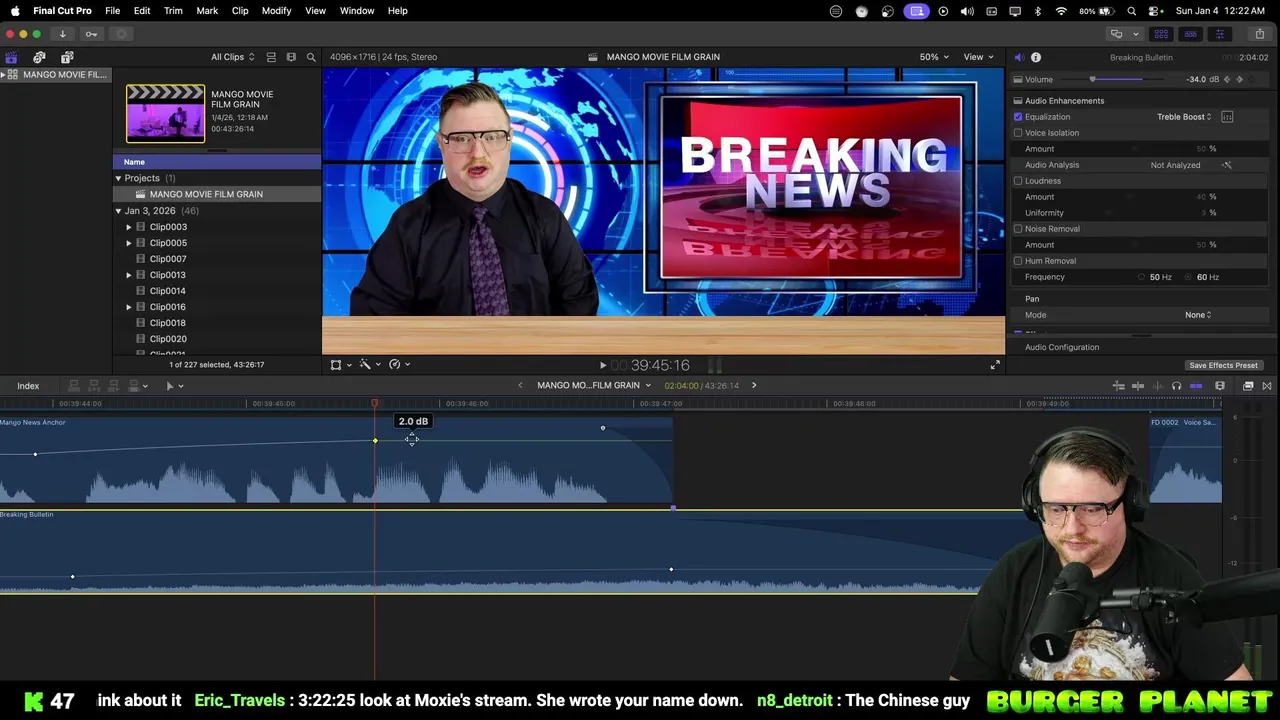Toggle the Equalization checkbox
This screenshot has width=1280, height=720.
click(1018, 117)
